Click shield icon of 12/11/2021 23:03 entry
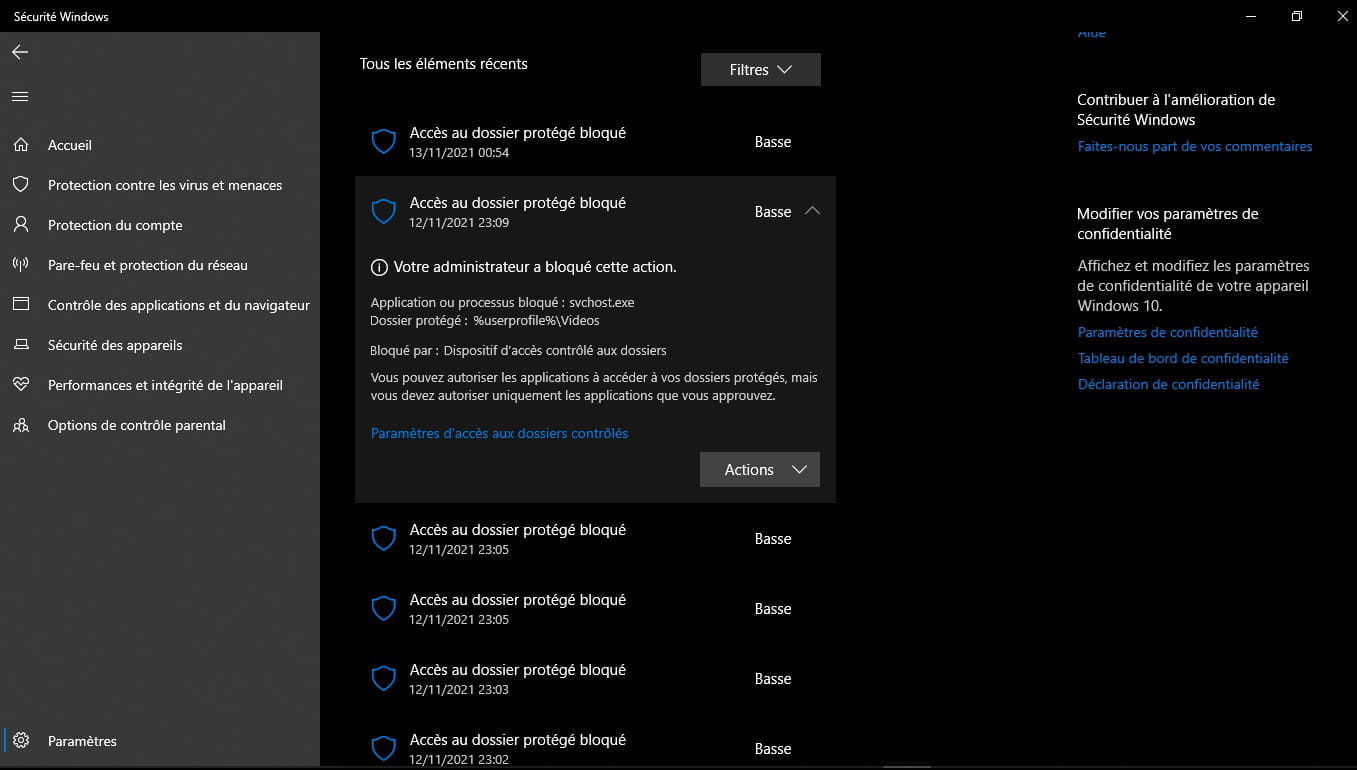Screen dimensions: 1357x770 (384, 679)
